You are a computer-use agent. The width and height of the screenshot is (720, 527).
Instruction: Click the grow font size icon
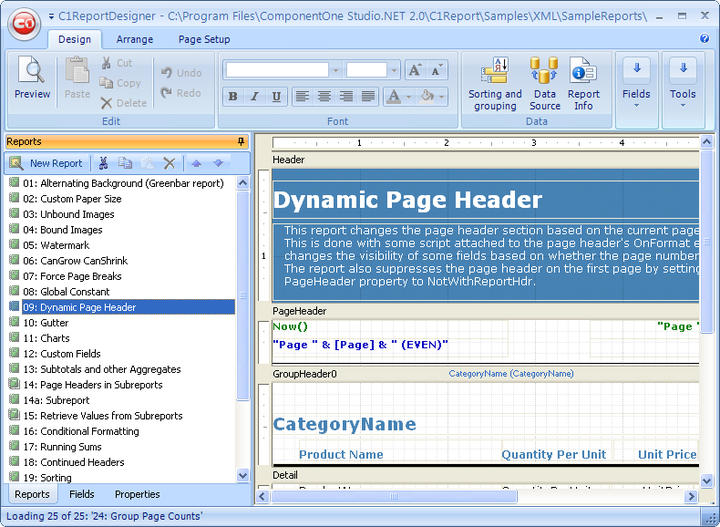(415, 70)
